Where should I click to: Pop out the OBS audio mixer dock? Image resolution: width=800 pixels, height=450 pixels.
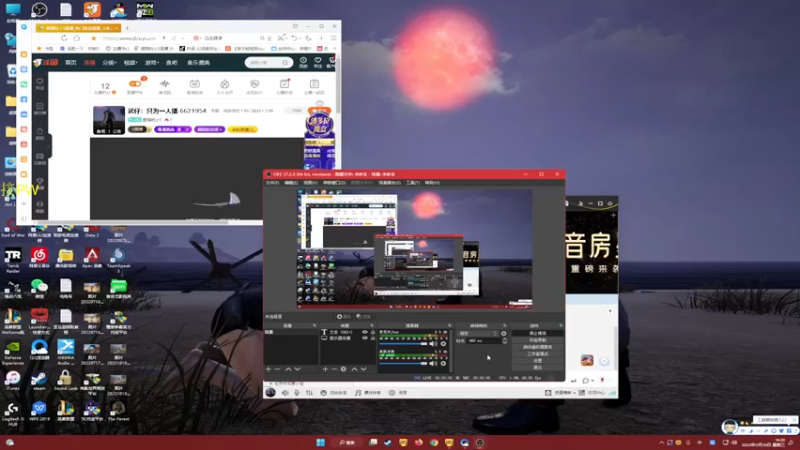[449, 326]
